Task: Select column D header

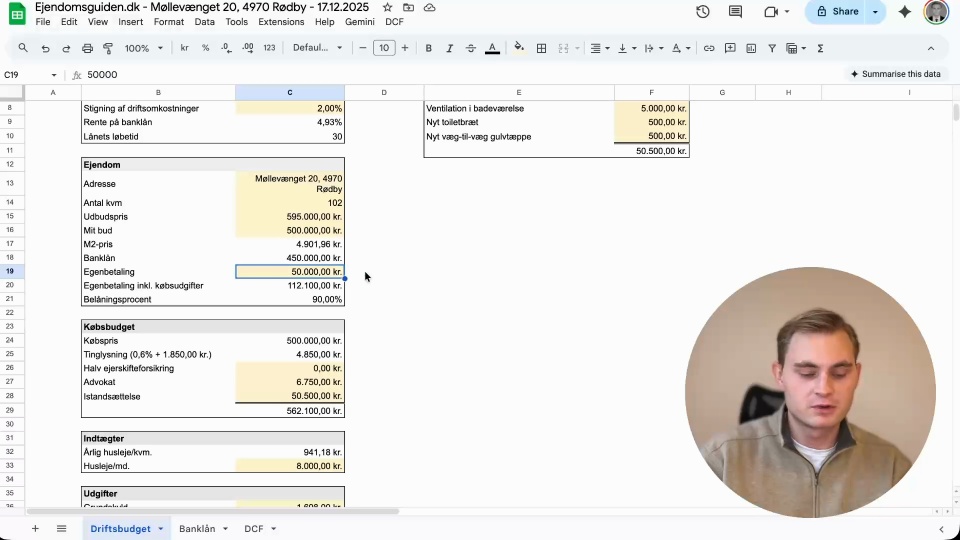Action: (x=384, y=92)
